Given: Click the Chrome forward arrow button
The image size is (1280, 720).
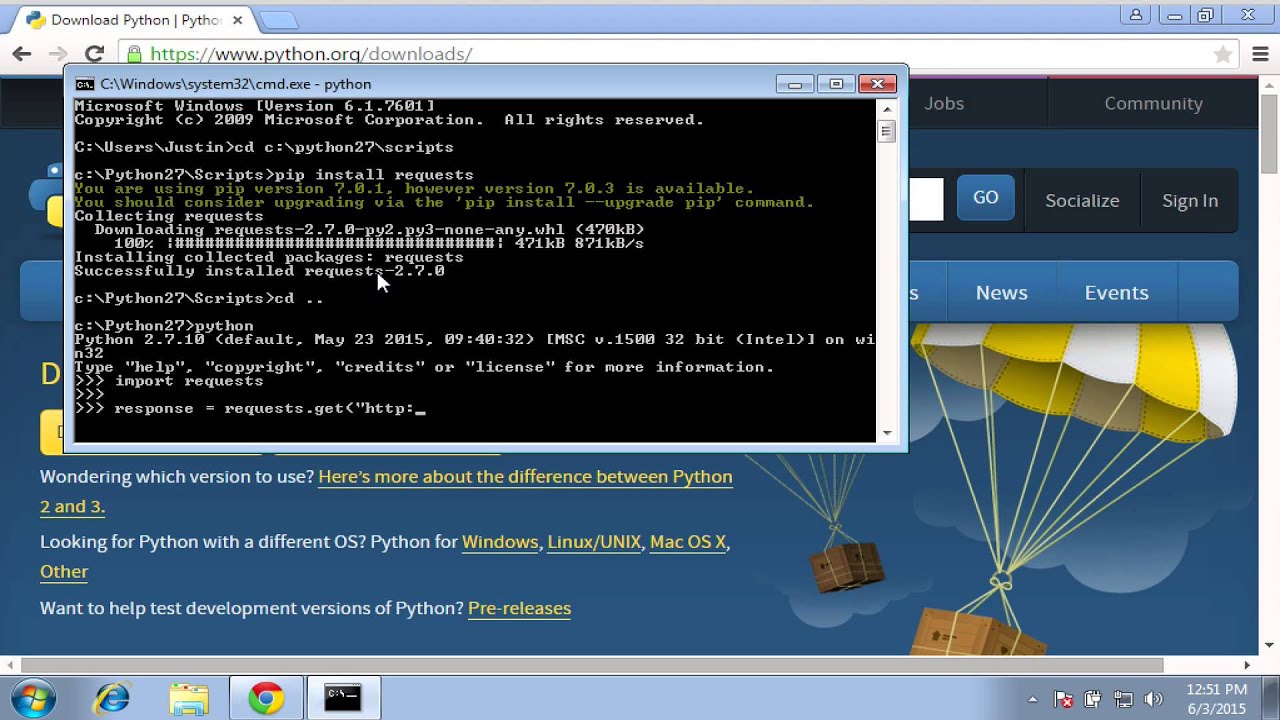Looking at the screenshot, I should point(58,54).
